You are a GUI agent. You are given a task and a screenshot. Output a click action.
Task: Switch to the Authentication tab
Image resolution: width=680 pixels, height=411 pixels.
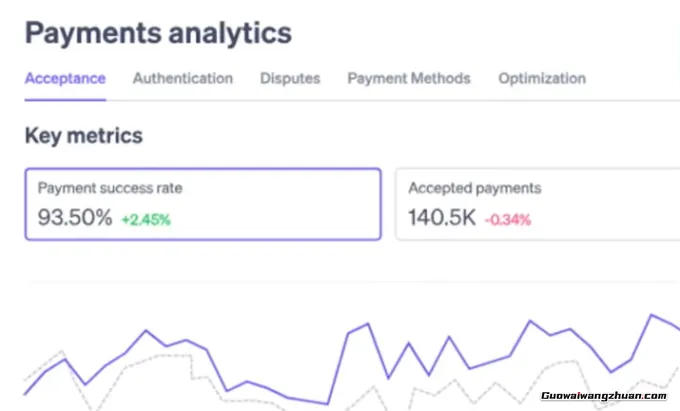pos(183,78)
